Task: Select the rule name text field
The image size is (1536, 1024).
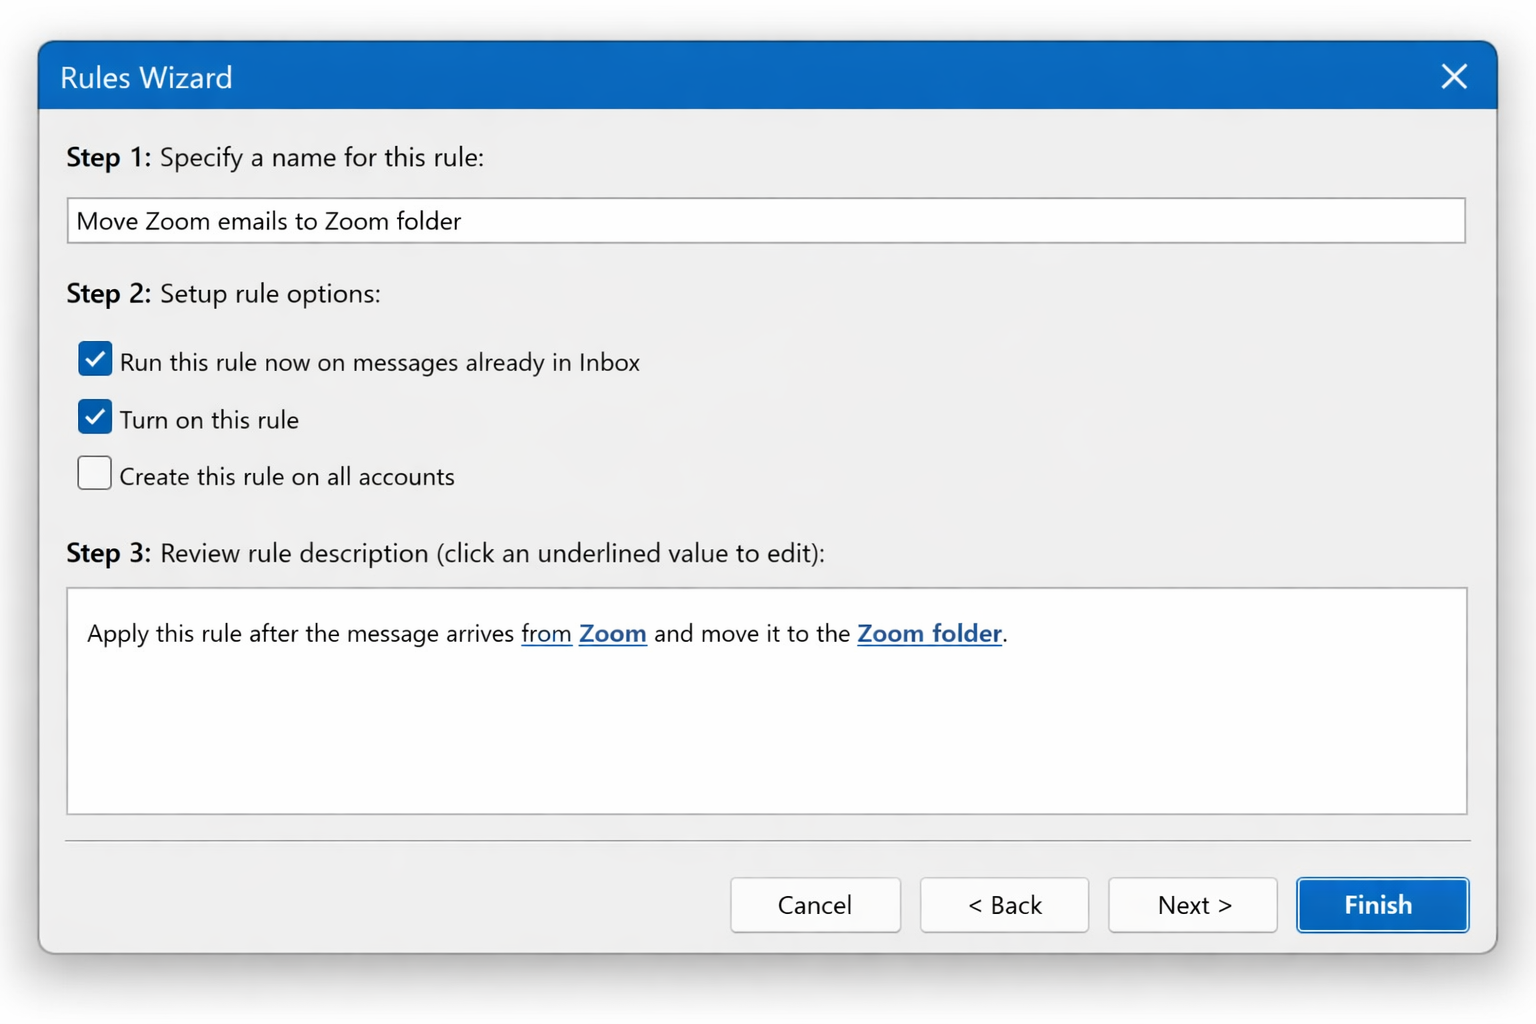Action: [765, 220]
